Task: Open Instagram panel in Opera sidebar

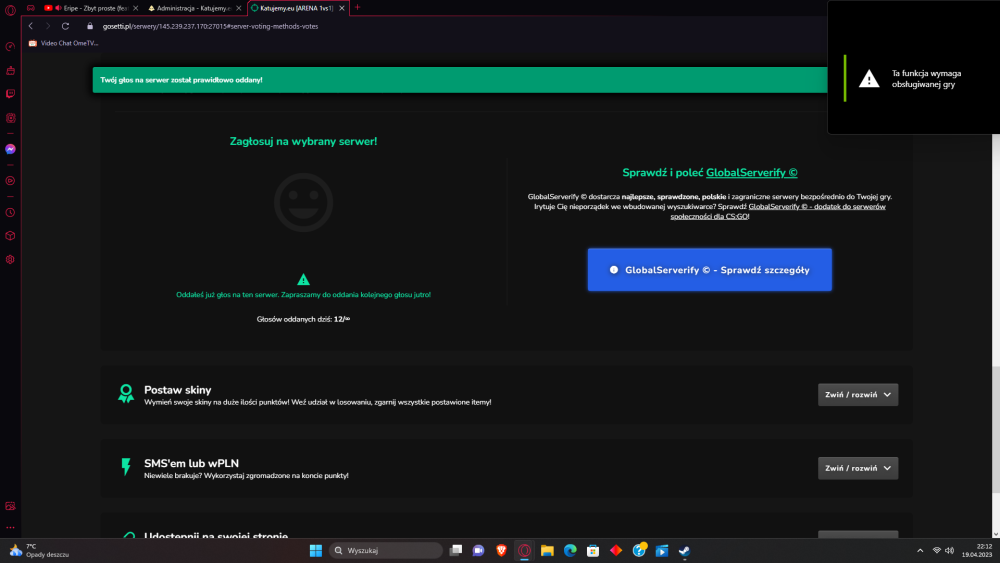Action: pyautogui.click(x=10, y=118)
